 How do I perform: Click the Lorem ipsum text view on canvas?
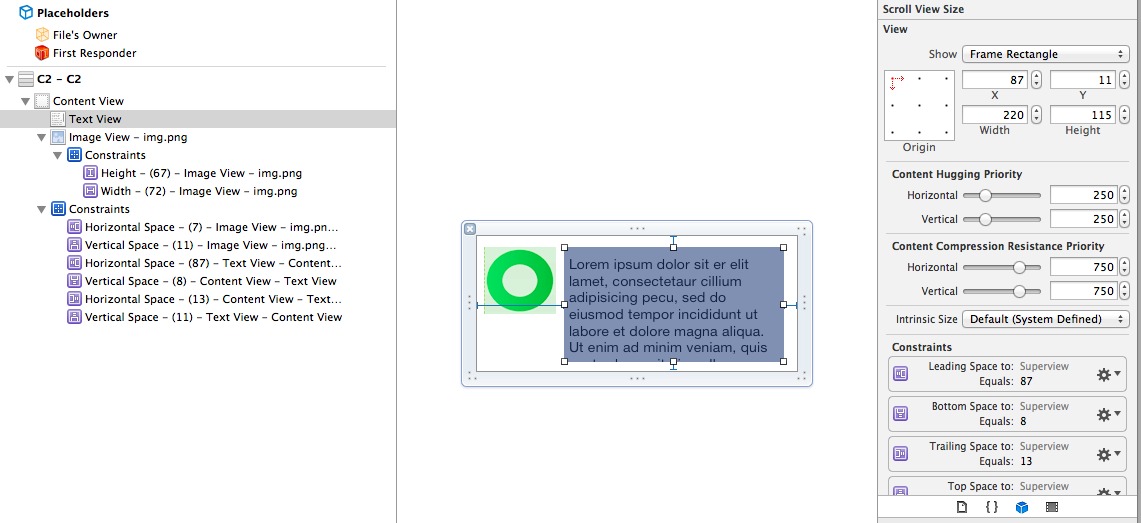tap(674, 304)
